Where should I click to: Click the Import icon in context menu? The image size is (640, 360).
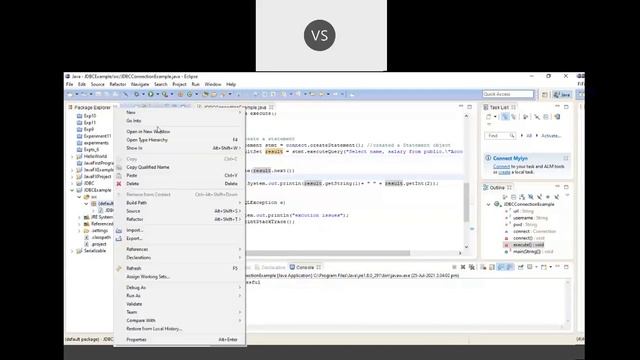pos(119,230)
